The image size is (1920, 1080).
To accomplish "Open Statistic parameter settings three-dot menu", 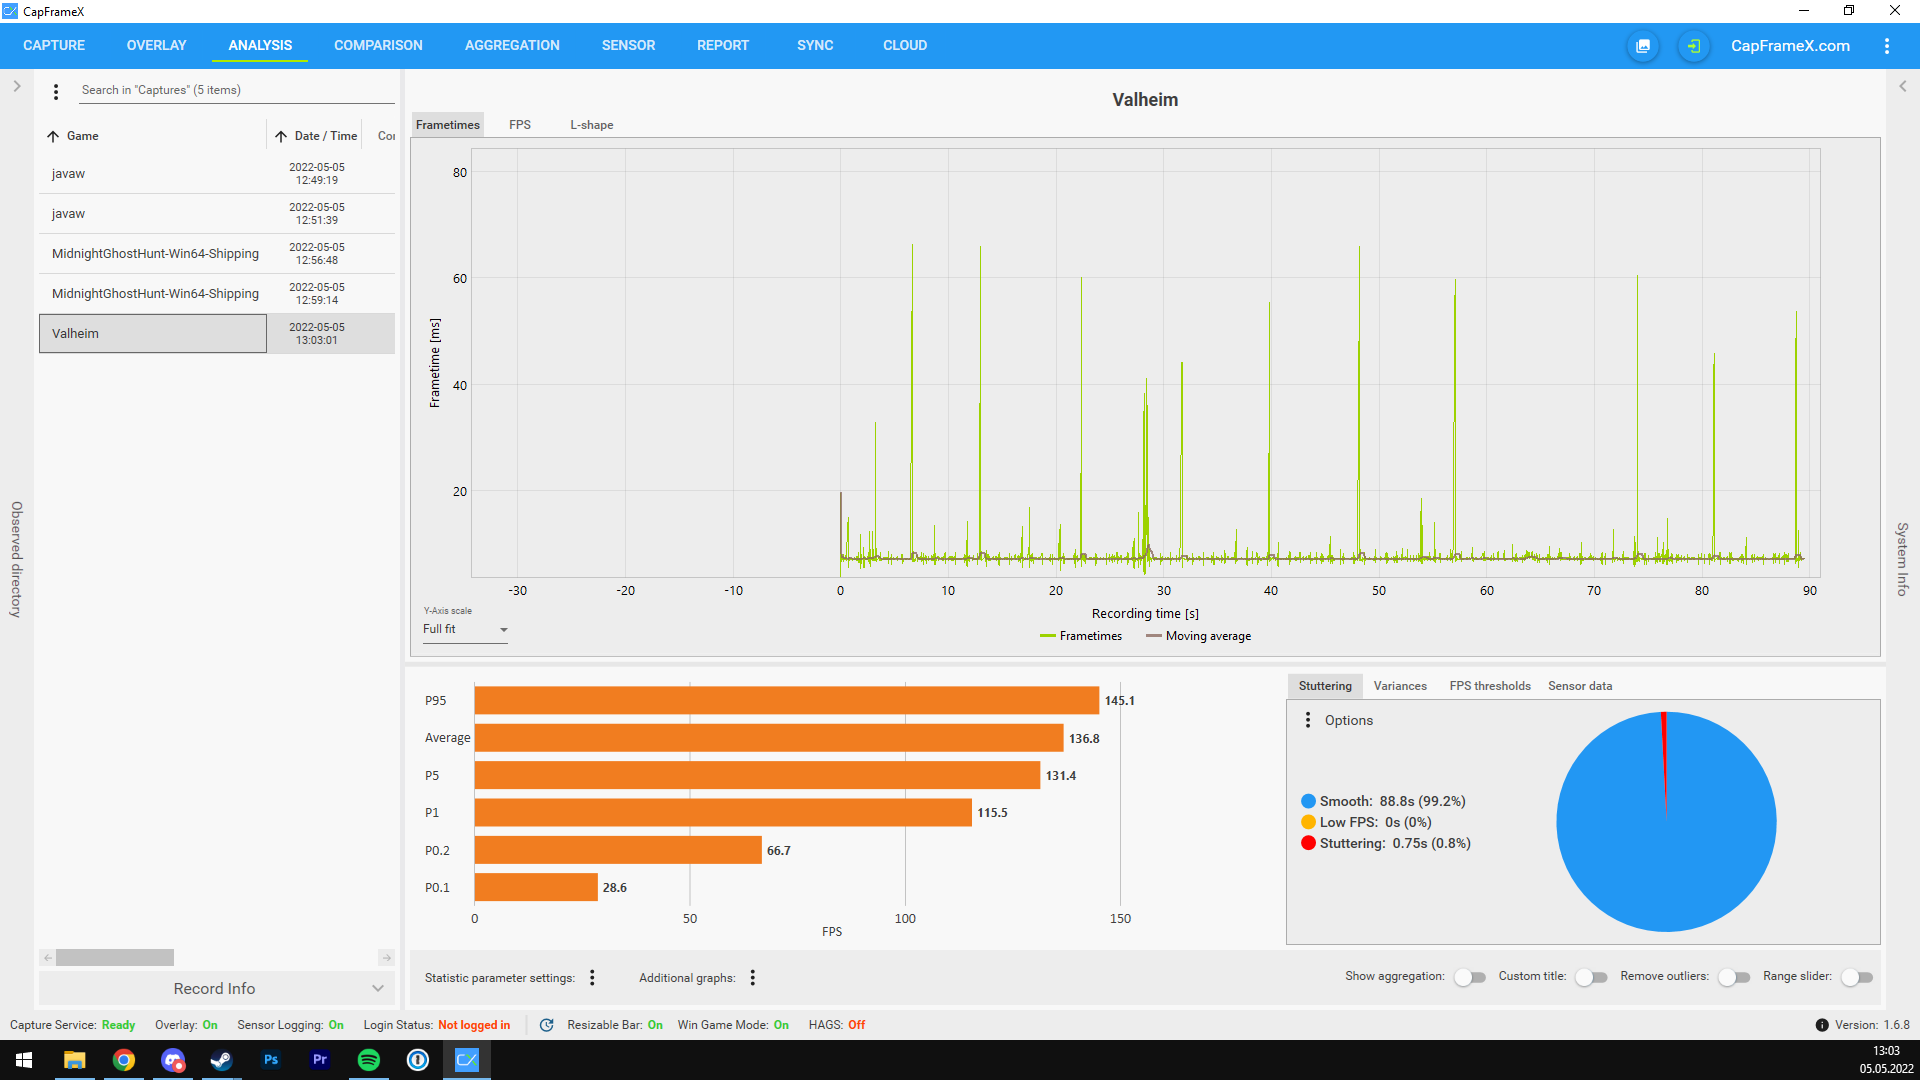I will click(x=592, y=978).
